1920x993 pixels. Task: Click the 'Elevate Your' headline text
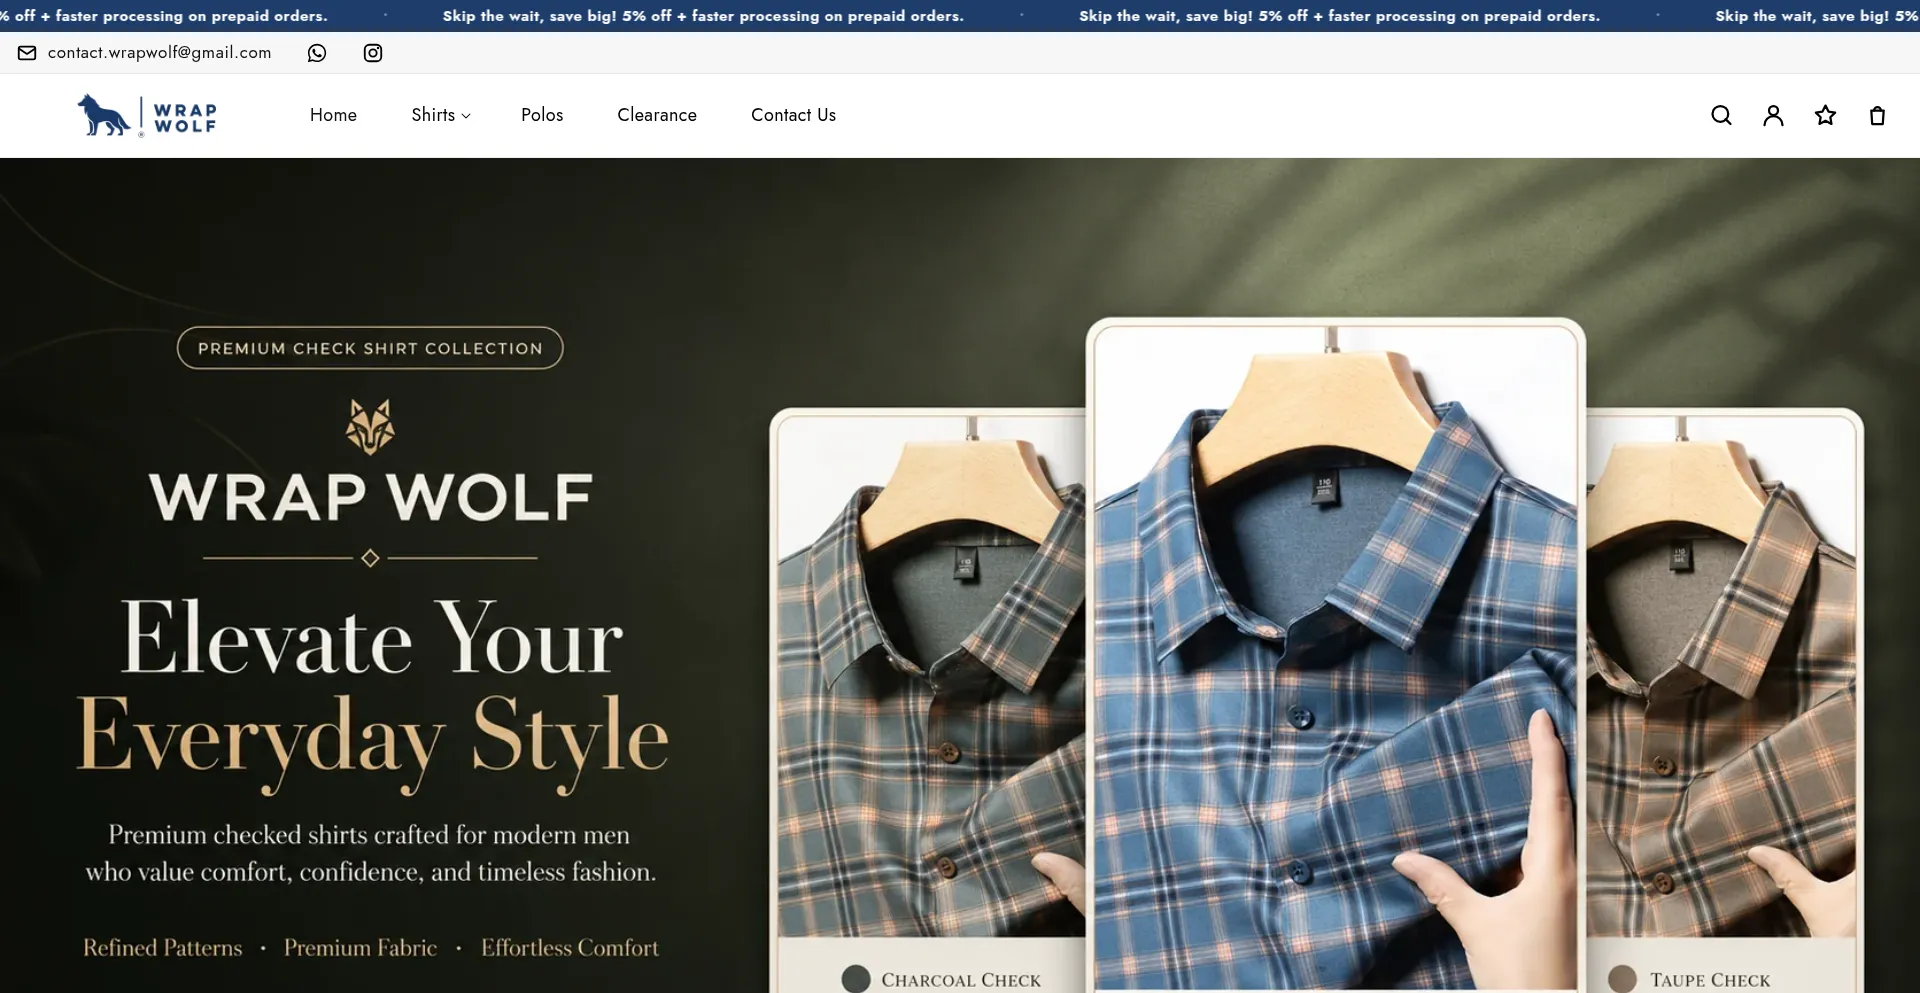click(x=371, y=639)
